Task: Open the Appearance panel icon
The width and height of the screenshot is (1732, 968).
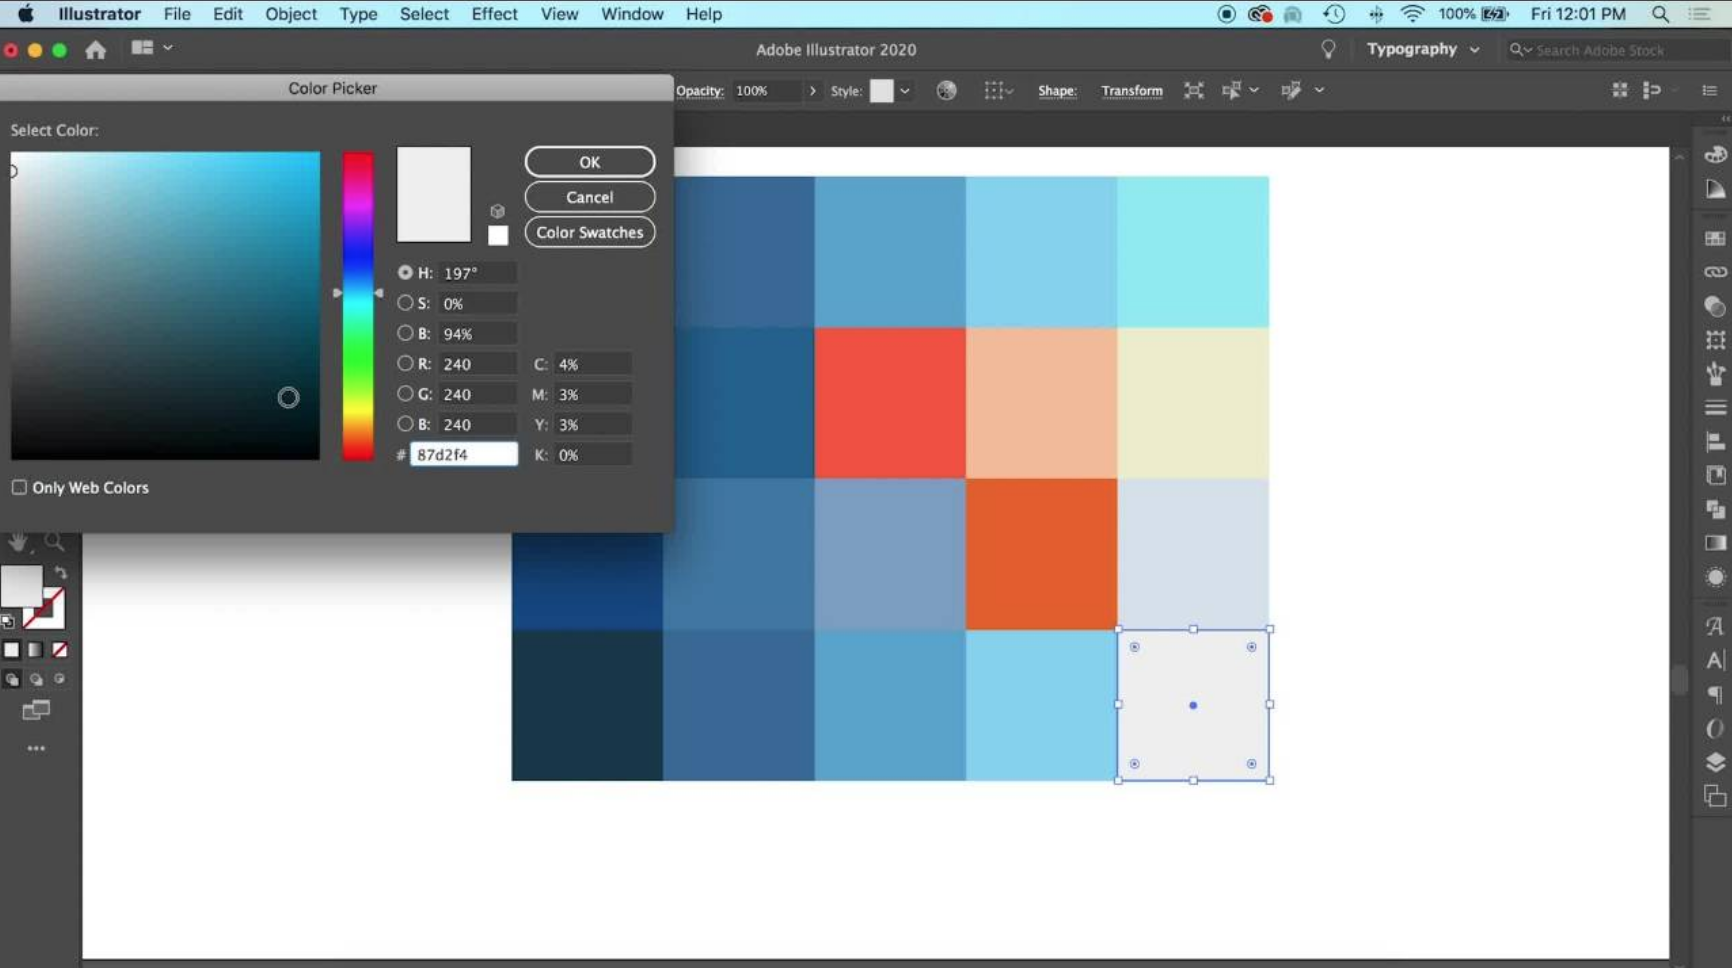Action: click(1715, 577)
